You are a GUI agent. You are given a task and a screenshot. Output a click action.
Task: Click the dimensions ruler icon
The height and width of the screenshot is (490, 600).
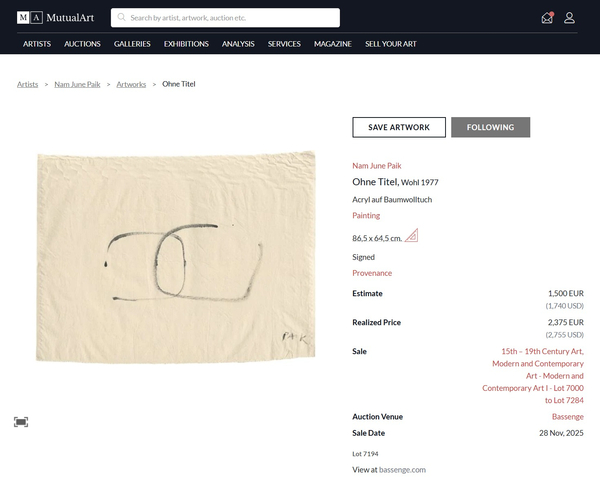(x=411, y=237)
